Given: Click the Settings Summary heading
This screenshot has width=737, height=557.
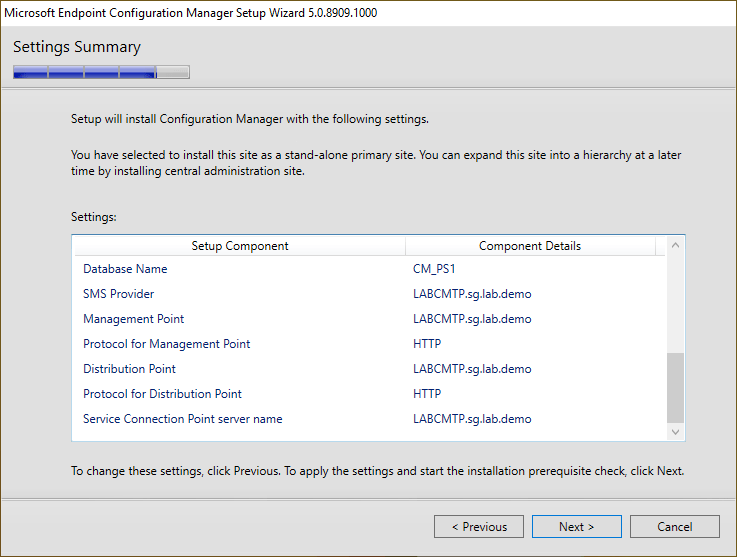Looking at the screenshot, I should [x=77, y=47].
